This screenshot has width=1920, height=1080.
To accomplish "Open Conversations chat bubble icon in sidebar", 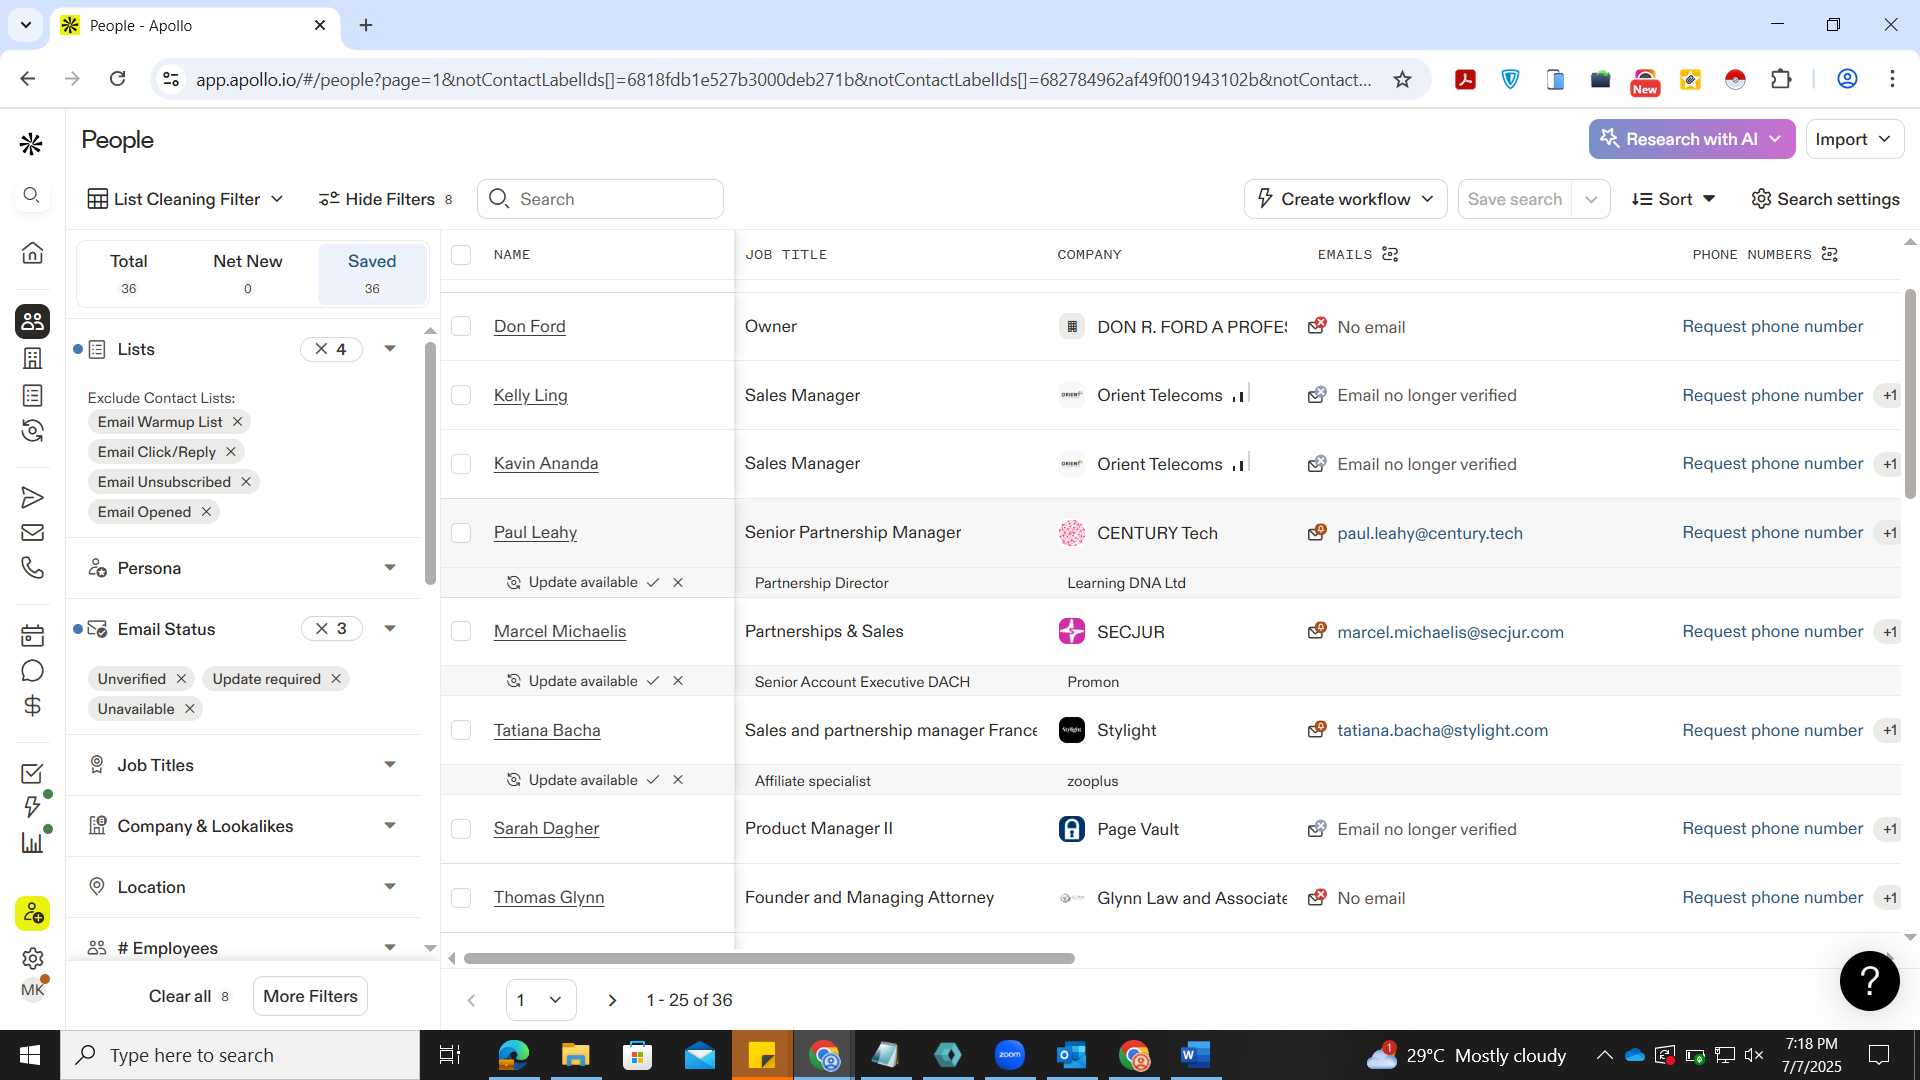I will 32,671.
